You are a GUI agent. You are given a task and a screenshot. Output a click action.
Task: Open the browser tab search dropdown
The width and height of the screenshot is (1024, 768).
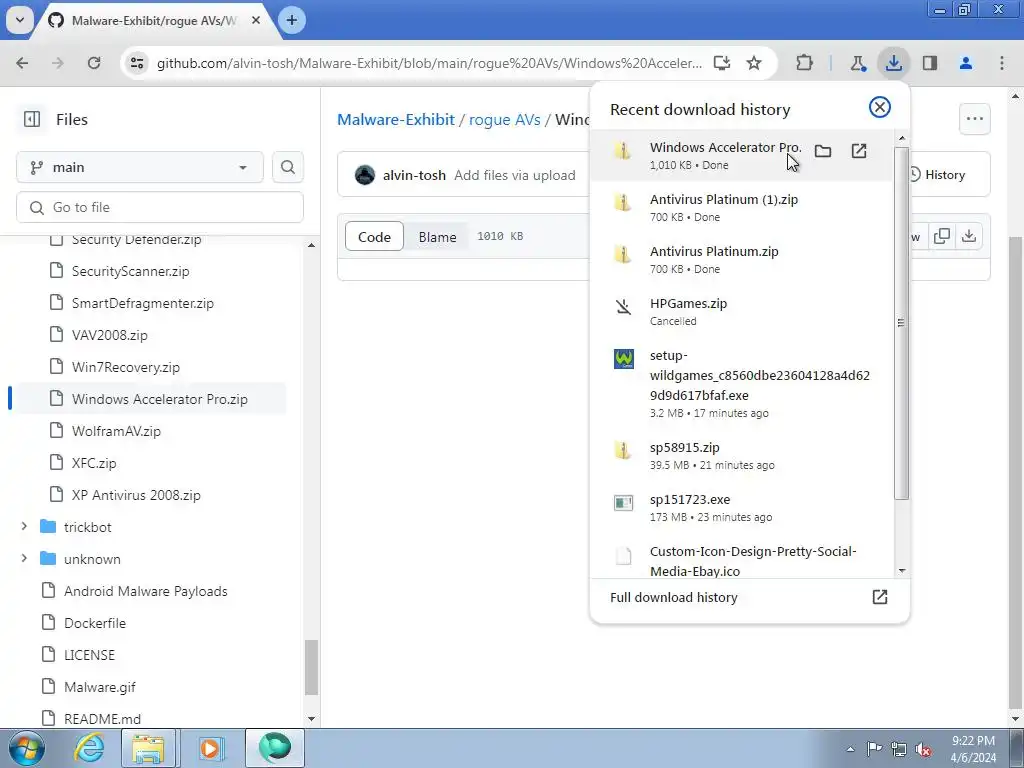(20, 20)
